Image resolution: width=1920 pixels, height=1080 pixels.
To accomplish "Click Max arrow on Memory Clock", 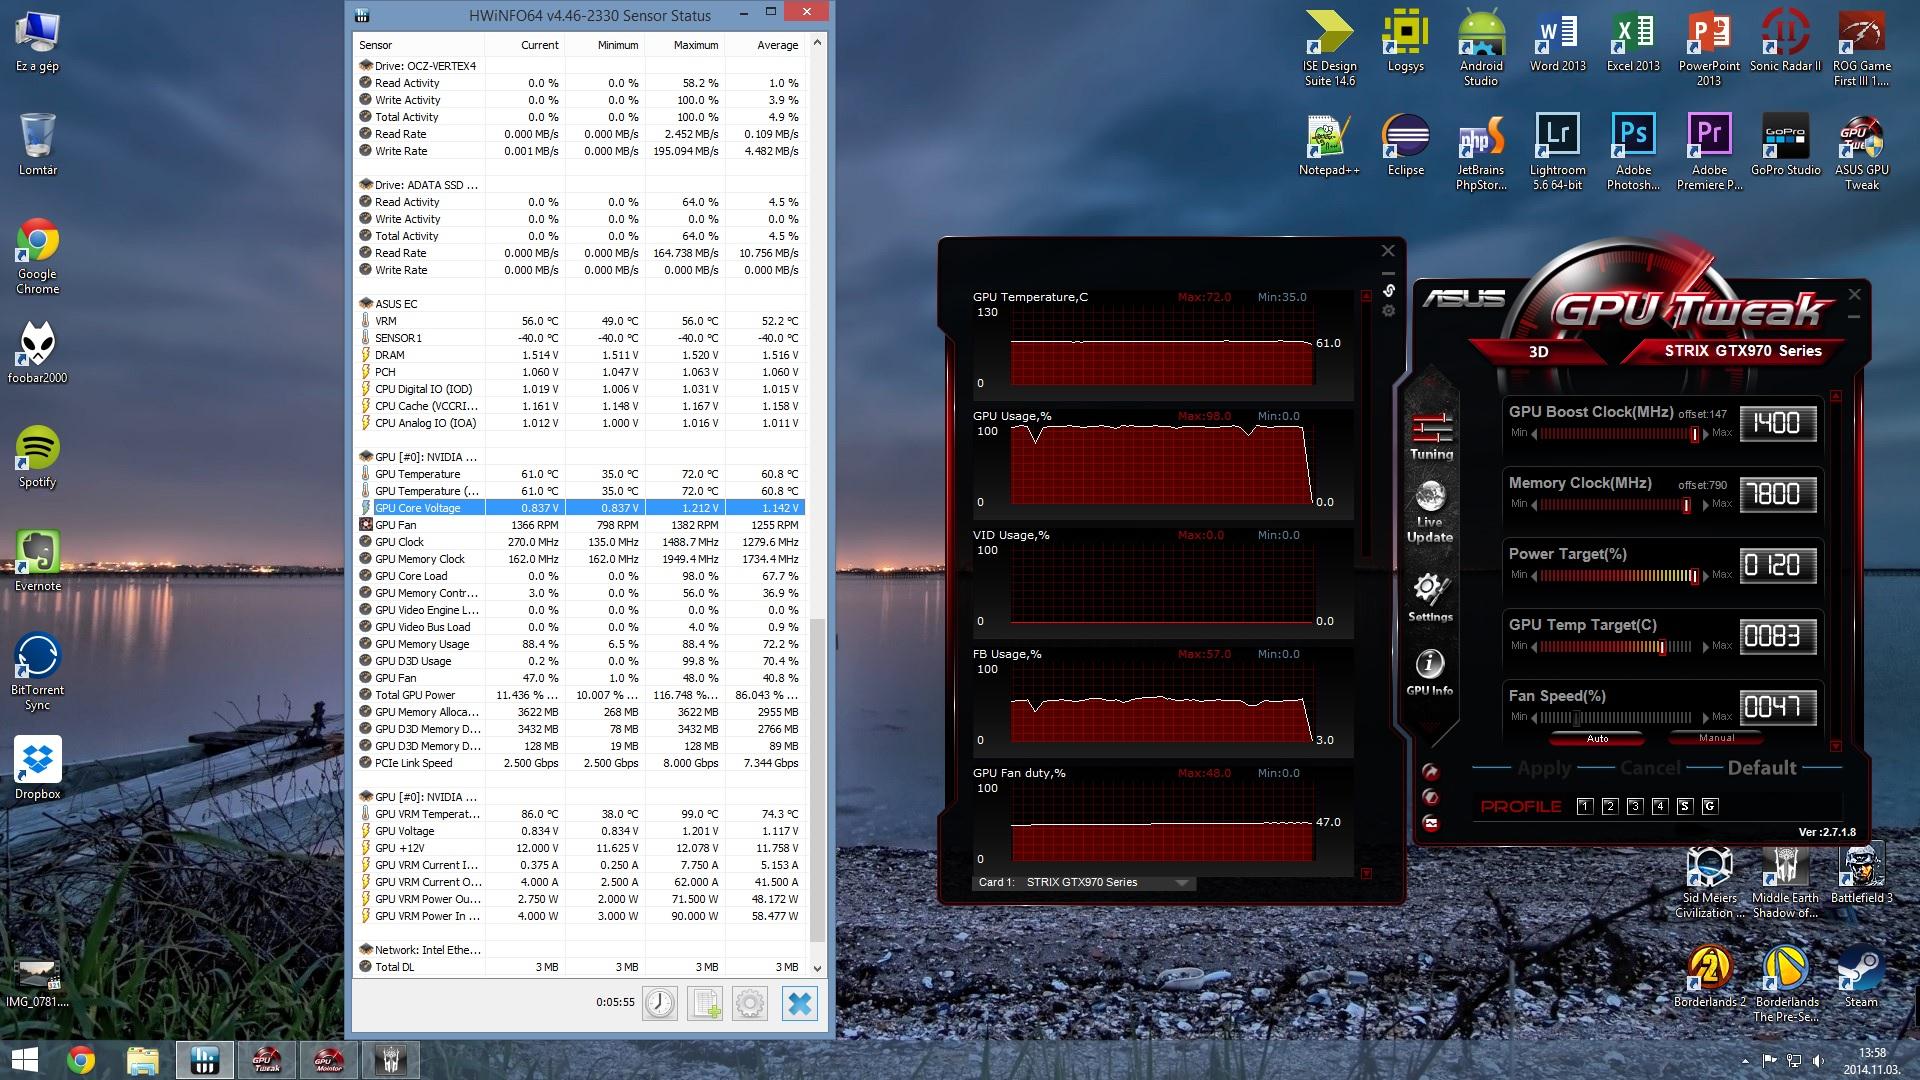I will click(x=1706, y=505).
